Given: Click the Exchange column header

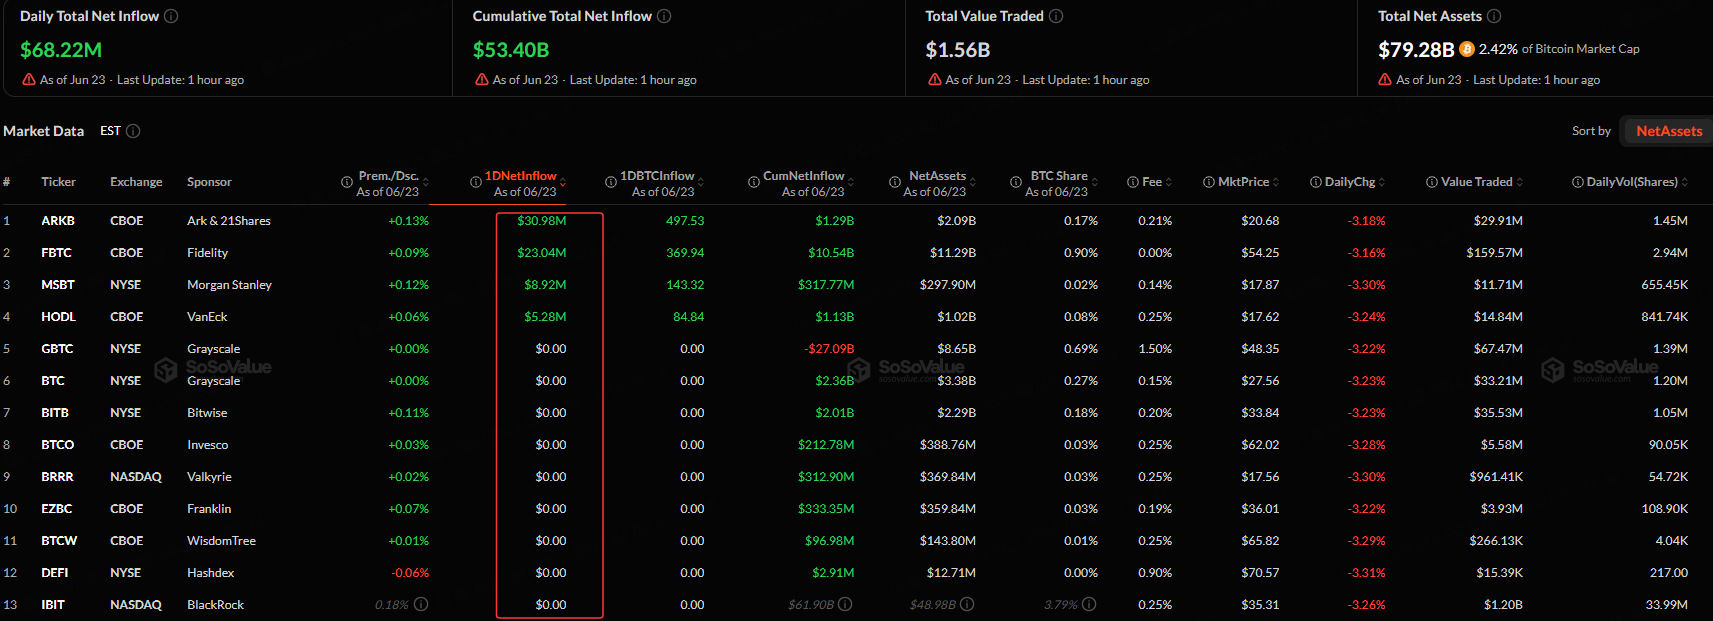Looking at the screenshot, I should [136, 182].
